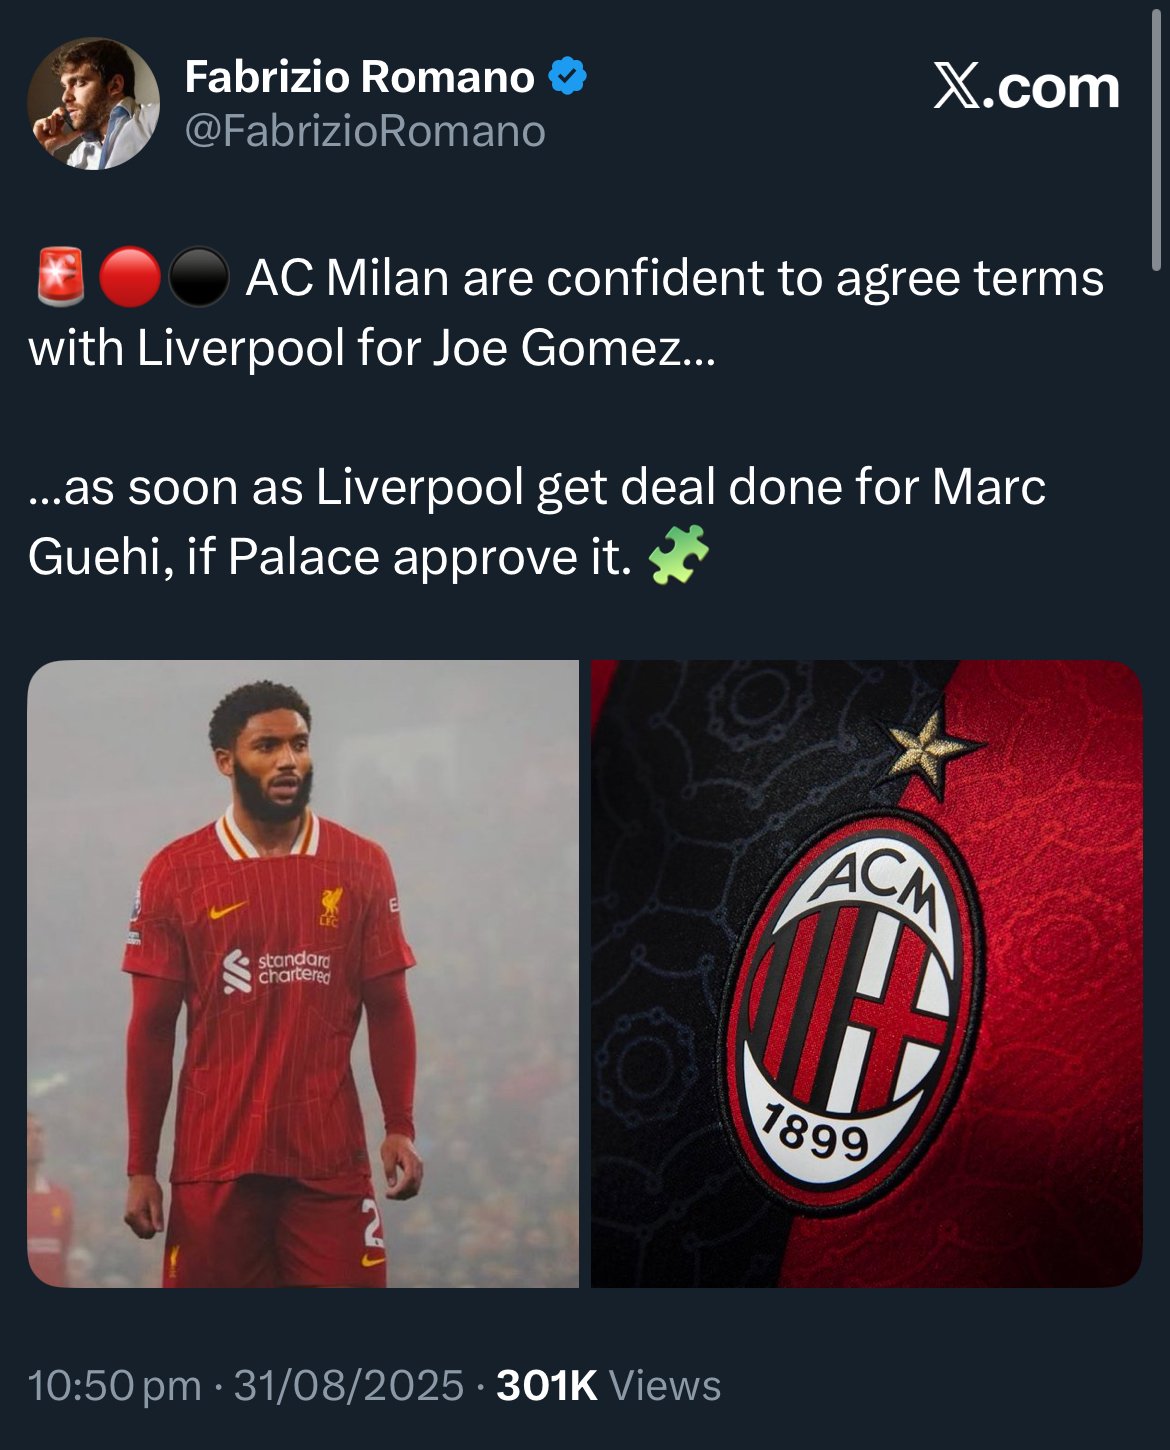The width and height of the screenshot is (1170, 1450).
Task: Click the scrollbar at the right edge
Action: (x=1158, y=140)
